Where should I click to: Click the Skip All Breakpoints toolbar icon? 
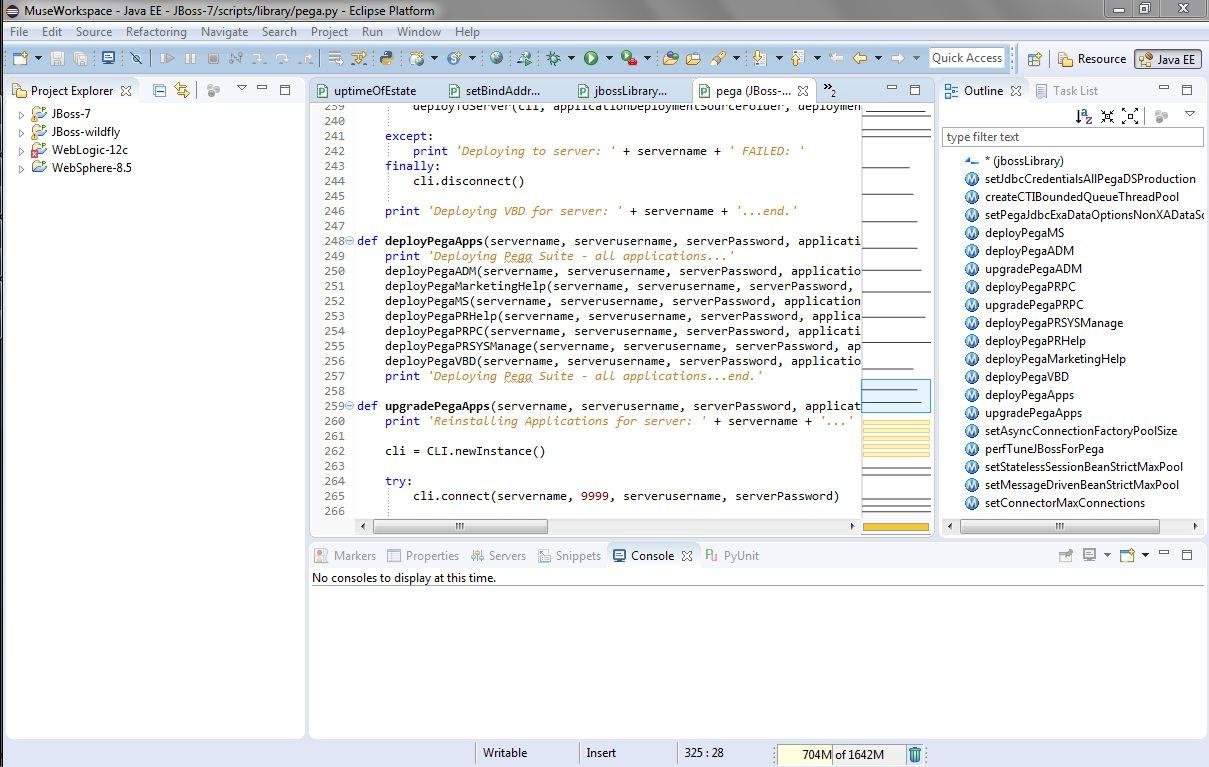137,57
